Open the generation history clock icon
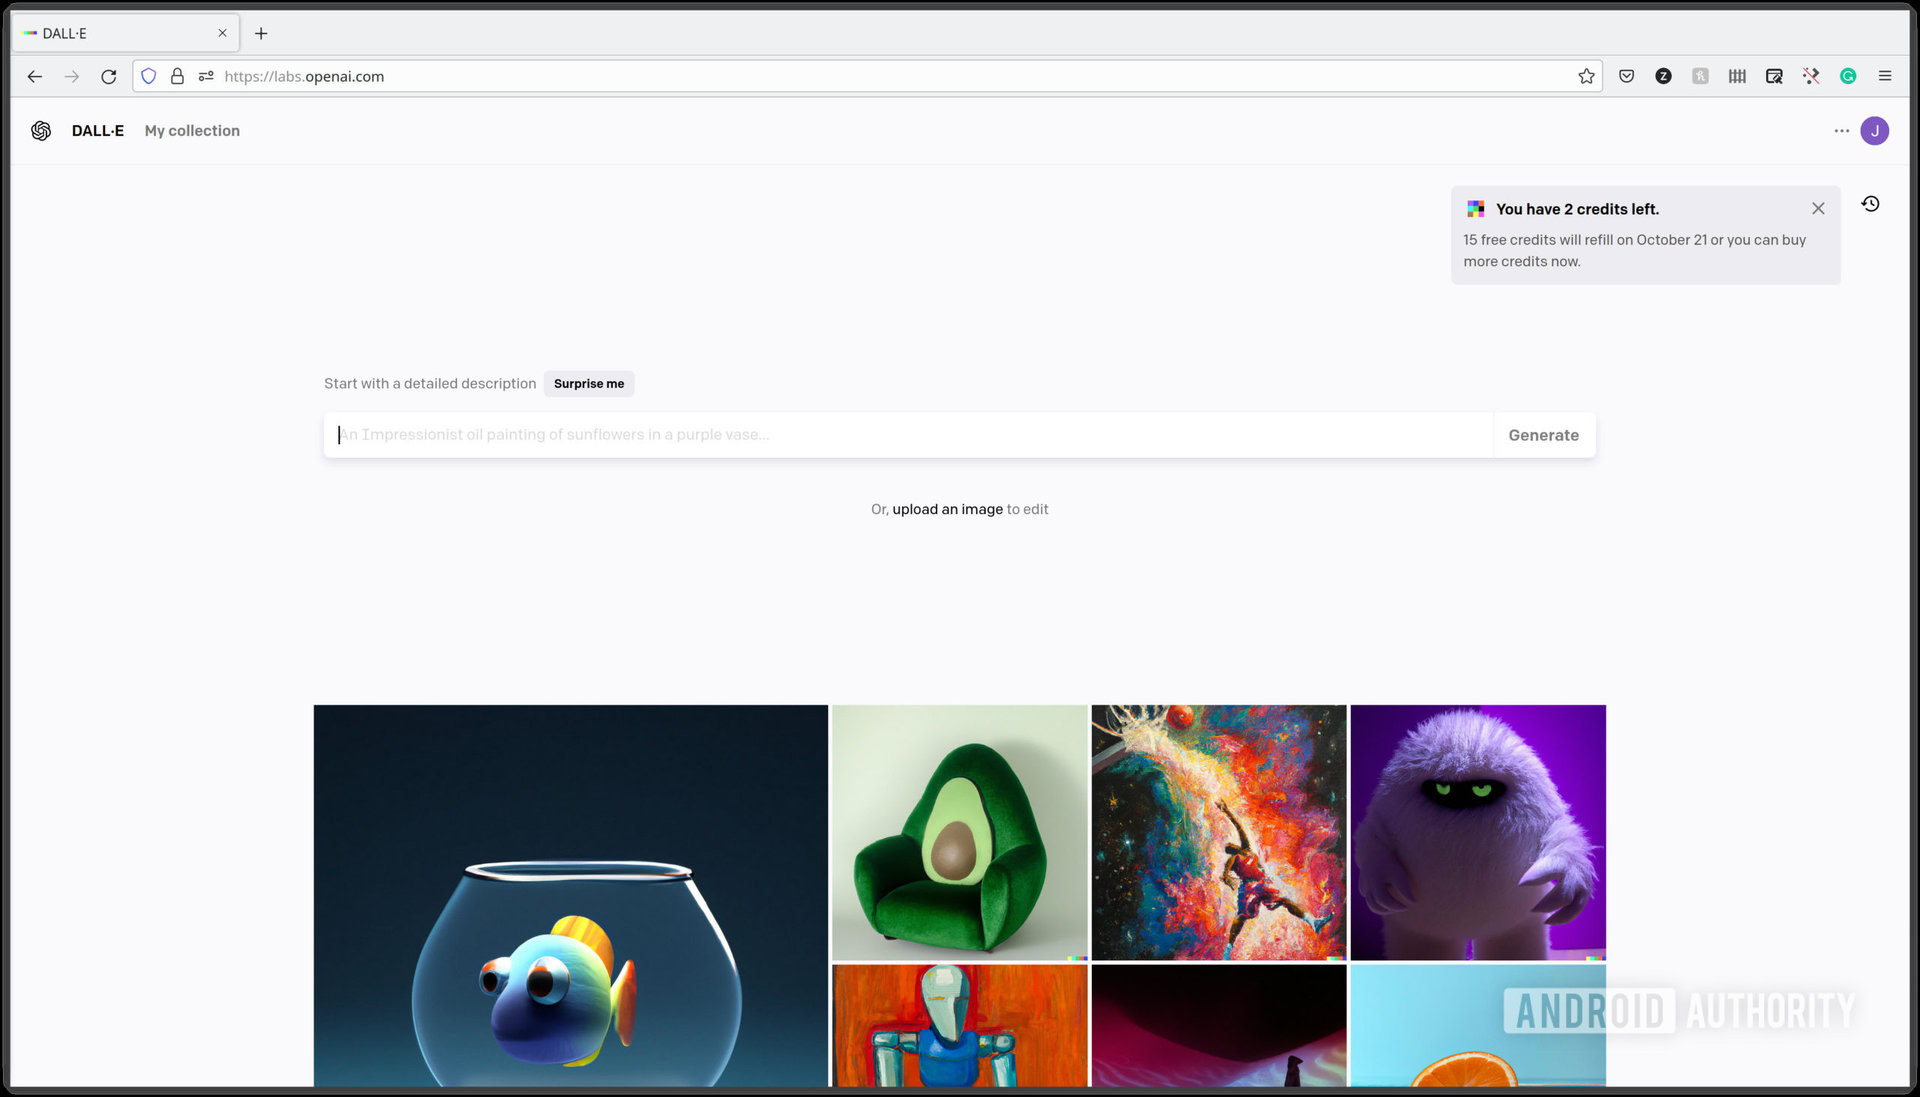This screenshot has width=1920, height=1097. (1870, 204)
